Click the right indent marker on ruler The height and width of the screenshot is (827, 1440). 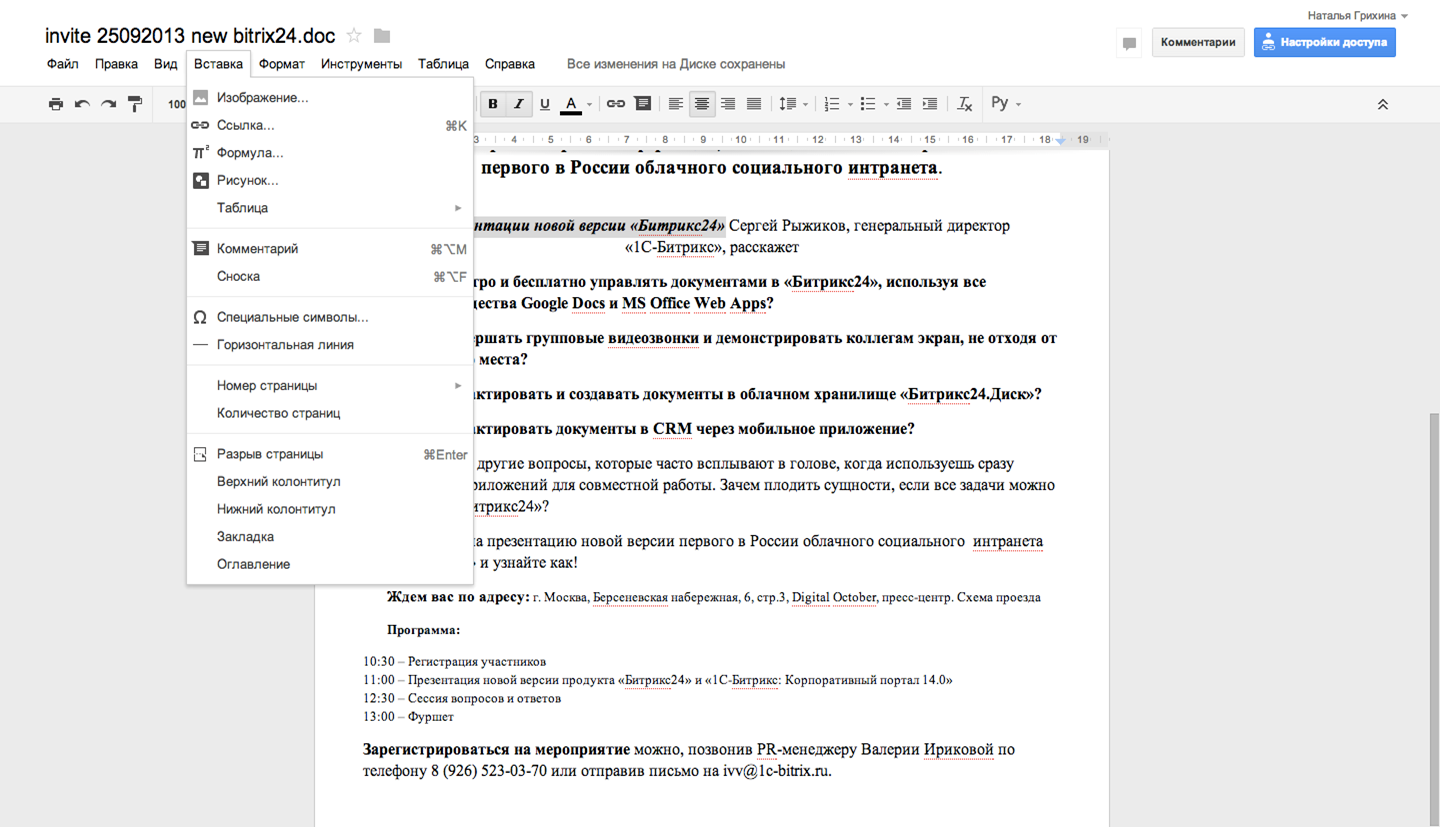(1061, 141)
